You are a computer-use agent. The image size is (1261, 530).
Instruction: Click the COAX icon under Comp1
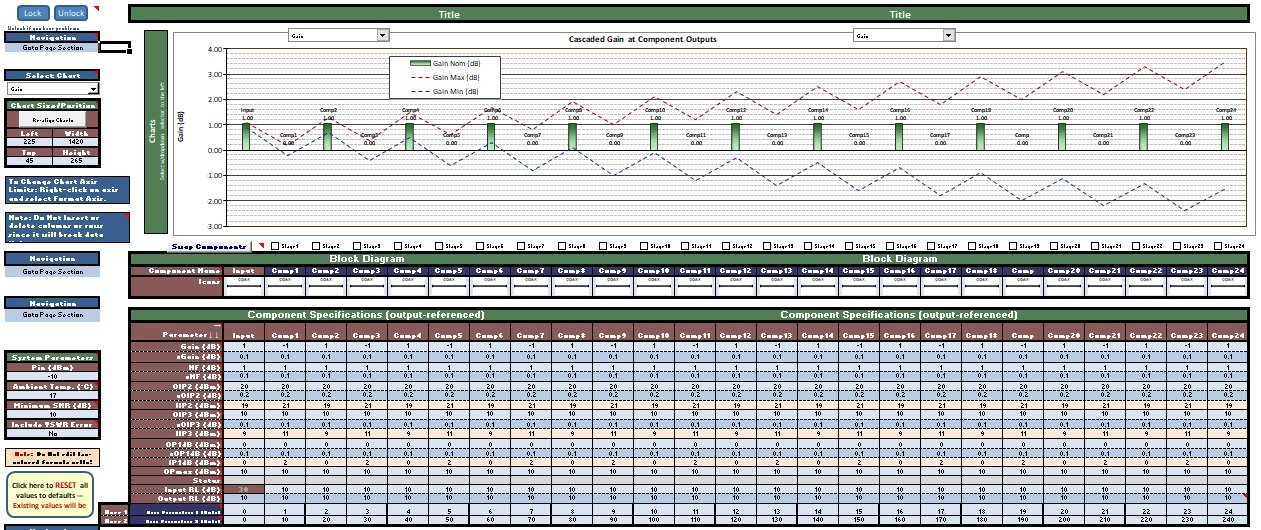286,285
